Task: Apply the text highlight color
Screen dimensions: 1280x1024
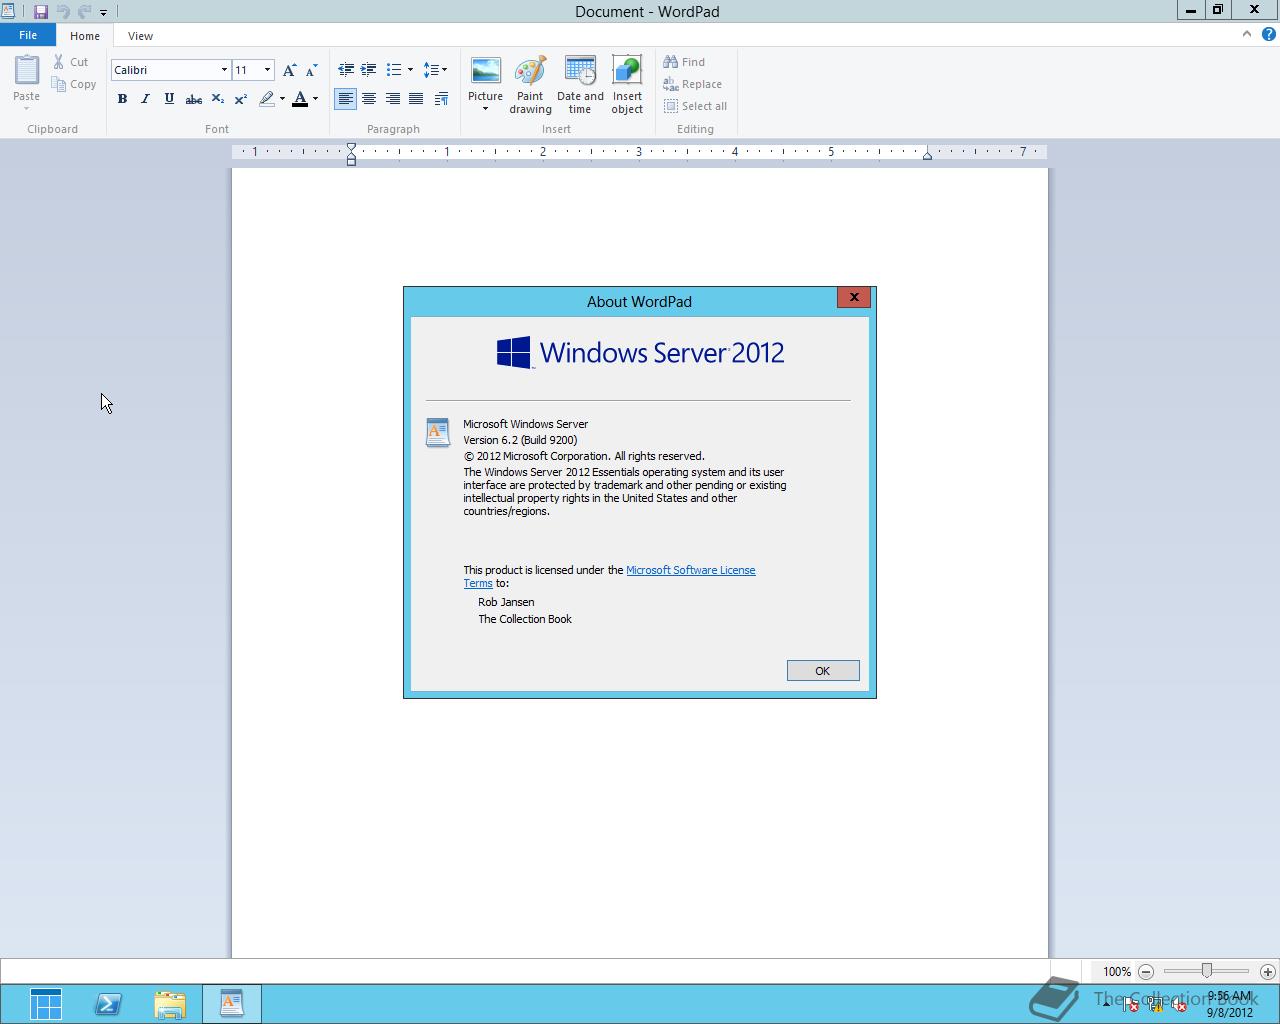Action: [x=266, y=99]
